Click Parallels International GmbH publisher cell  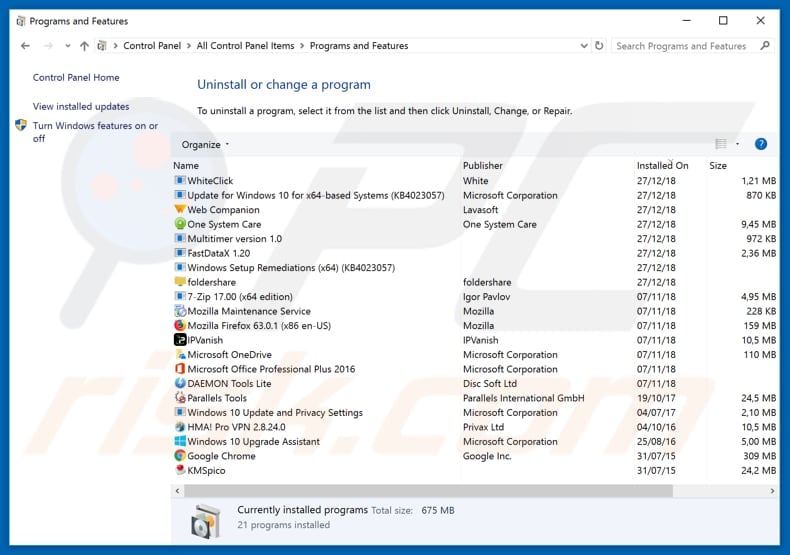523,398
